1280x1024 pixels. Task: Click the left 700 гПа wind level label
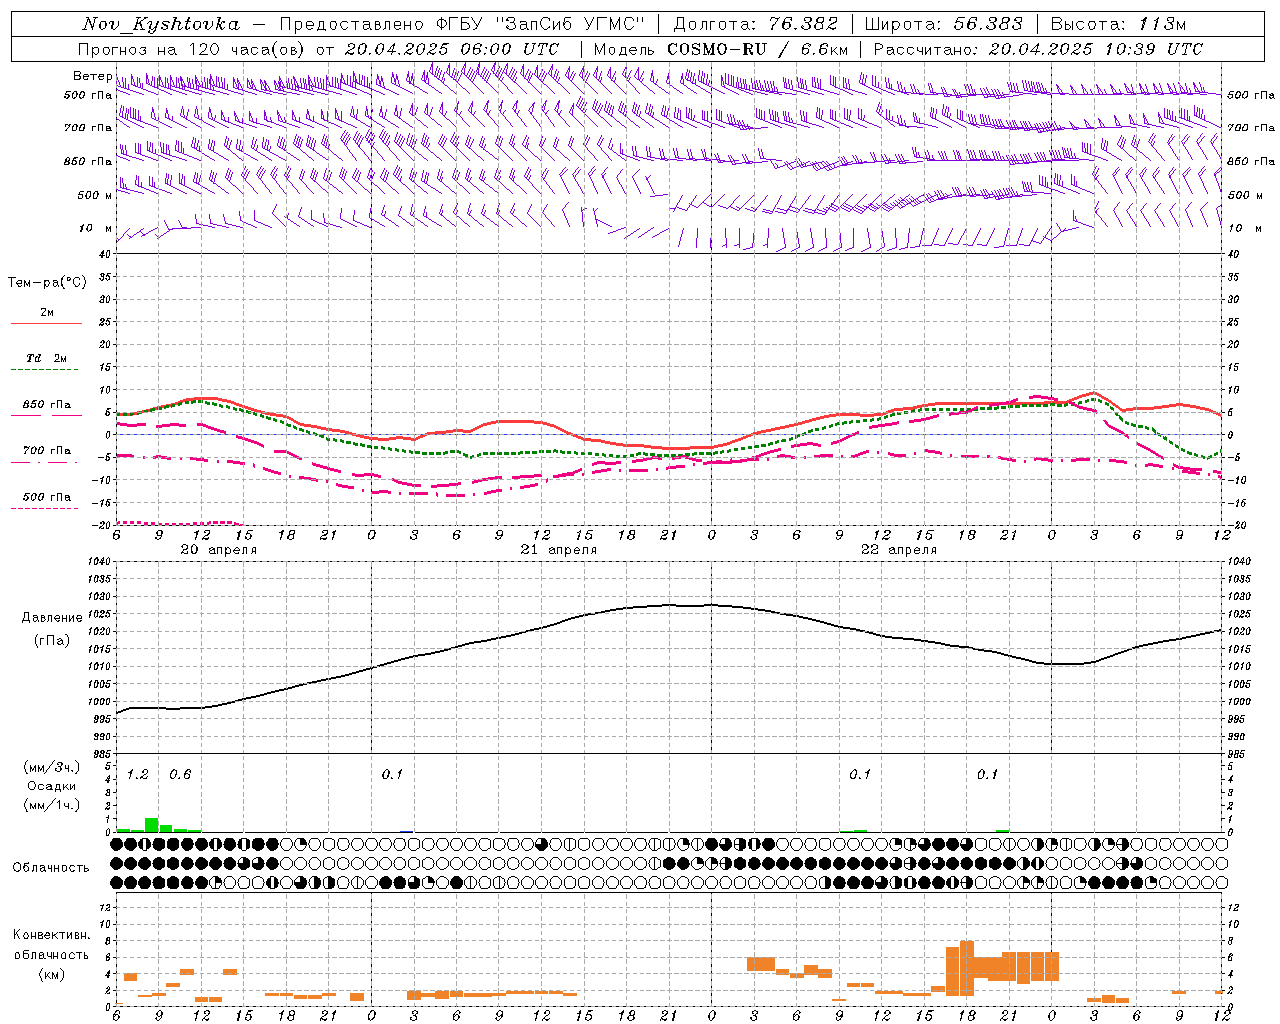(x=88, y=128)
